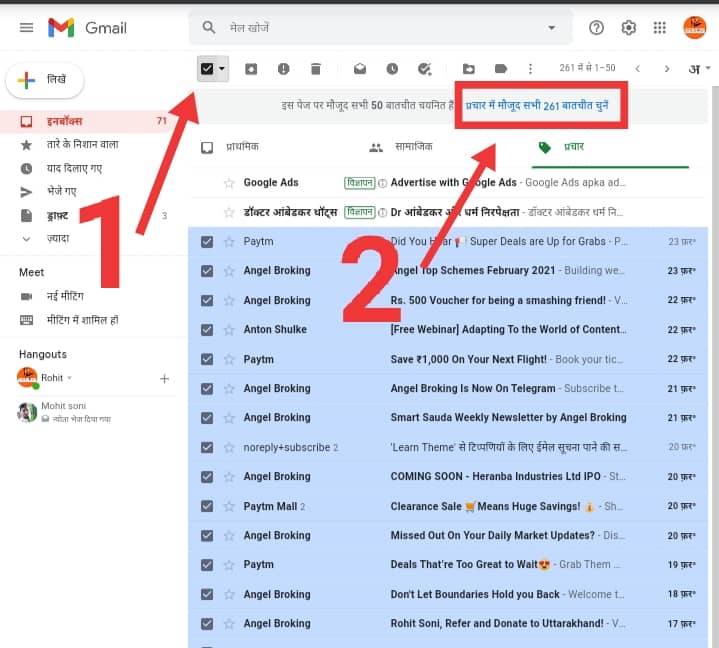The width and height of the screenshot is (719, 648).
Task: Click the मेल खोजें search field
Action: pos(381,28)
